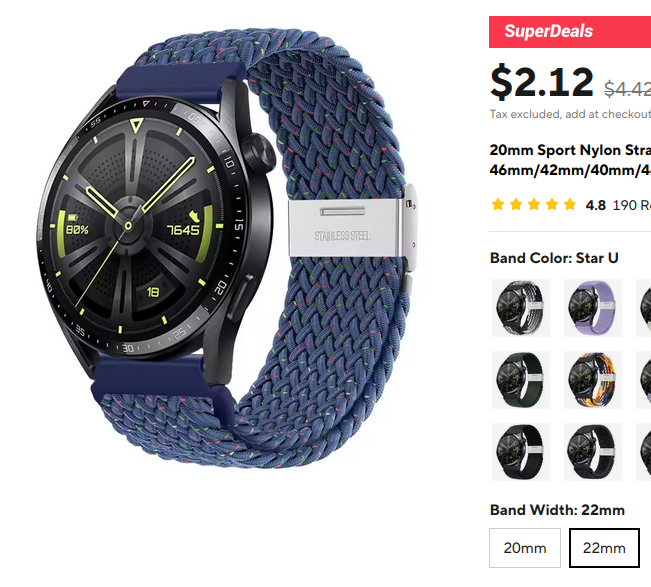Select the 20mm band width option
651x587 pixels.
pos(525,548)
